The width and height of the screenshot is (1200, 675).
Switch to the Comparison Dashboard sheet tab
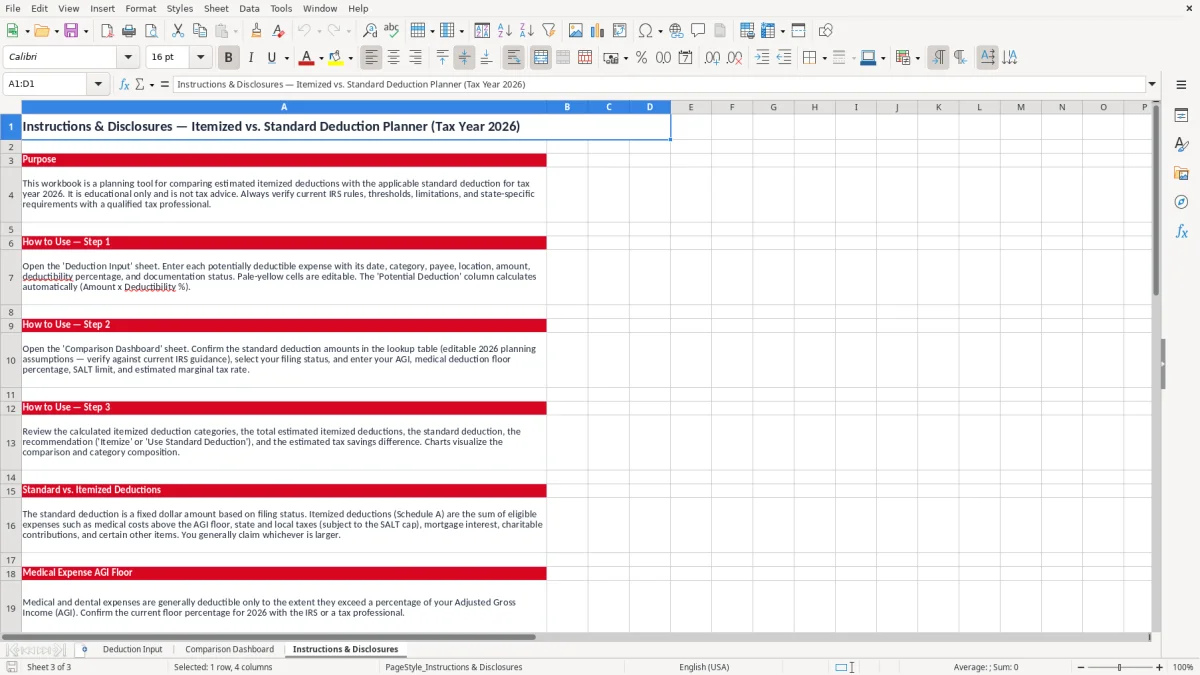coord(229,649)
